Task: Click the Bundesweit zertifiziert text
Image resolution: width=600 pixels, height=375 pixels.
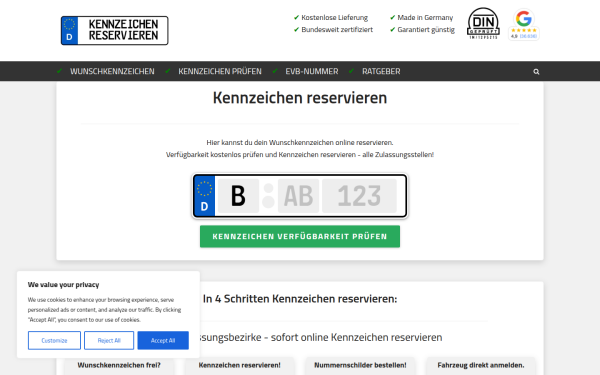Action: pos(337,30)
